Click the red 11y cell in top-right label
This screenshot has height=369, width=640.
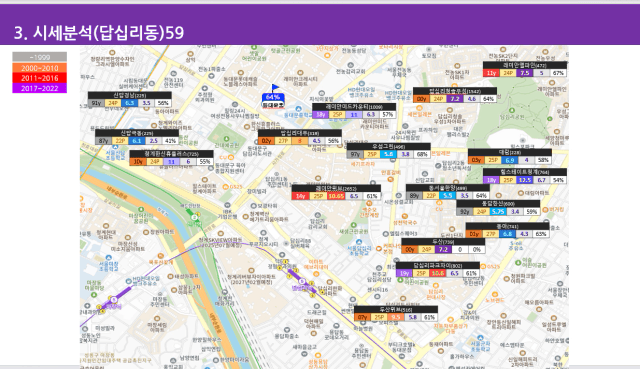pos(491,73)
